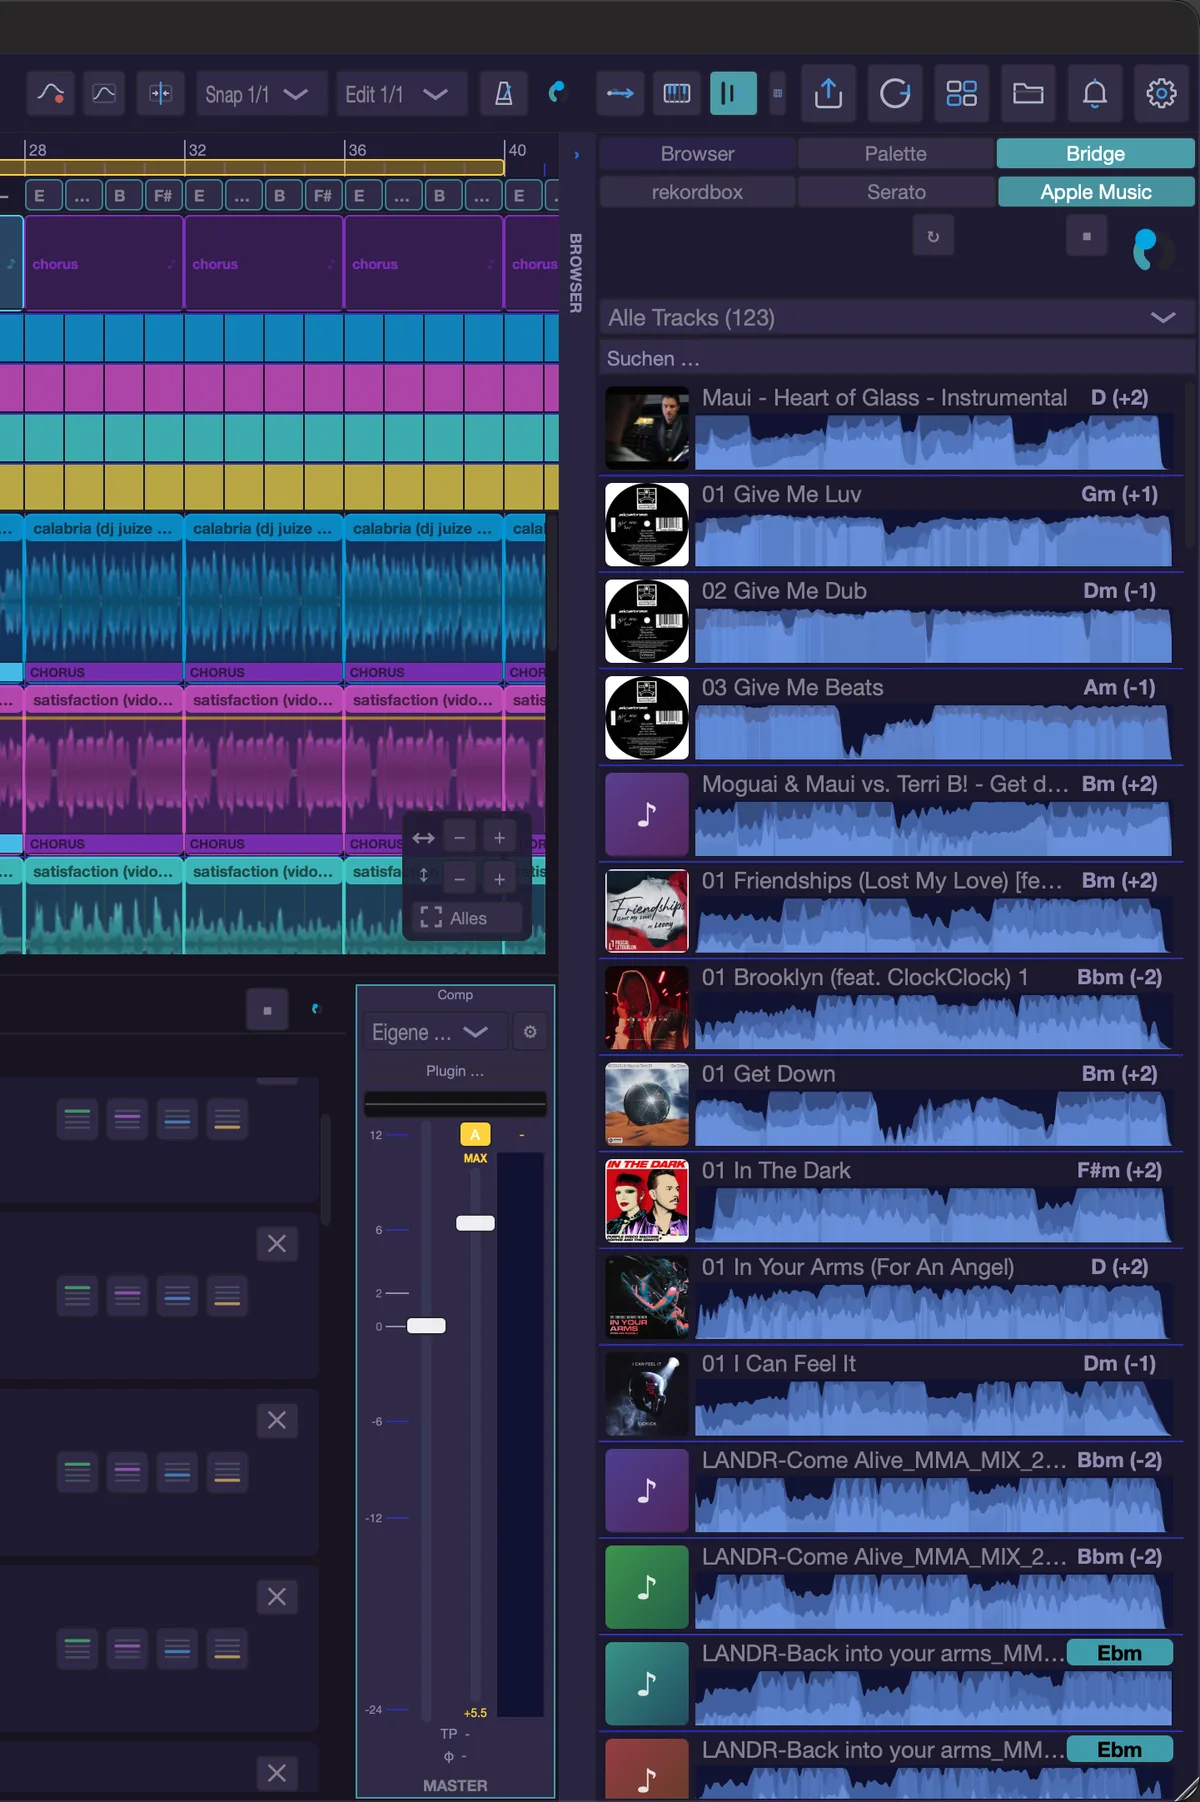Zoom out vertically with the minus button
1200x1802 pixels.
coord(459,879)
